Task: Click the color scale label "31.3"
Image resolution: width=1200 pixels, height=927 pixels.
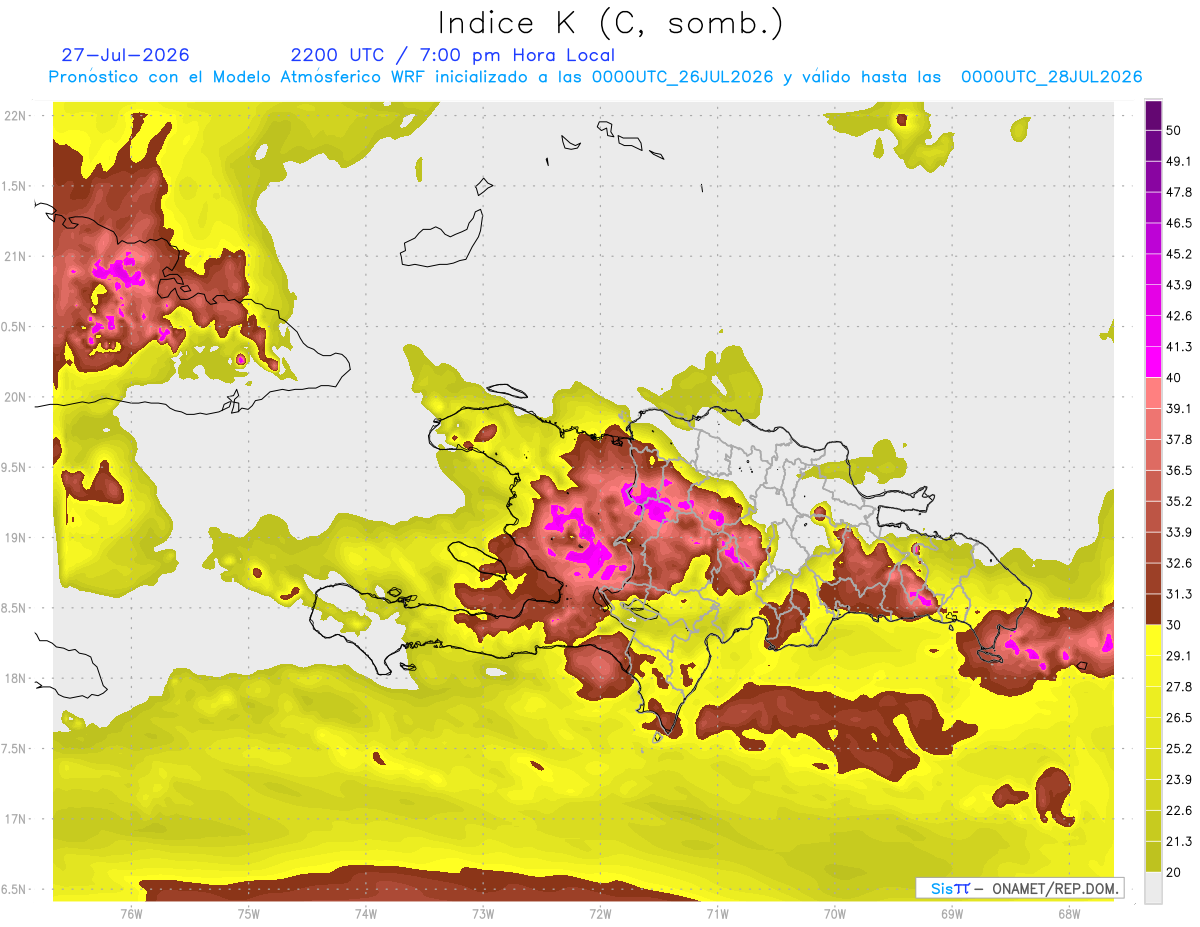Action: 1179,594
